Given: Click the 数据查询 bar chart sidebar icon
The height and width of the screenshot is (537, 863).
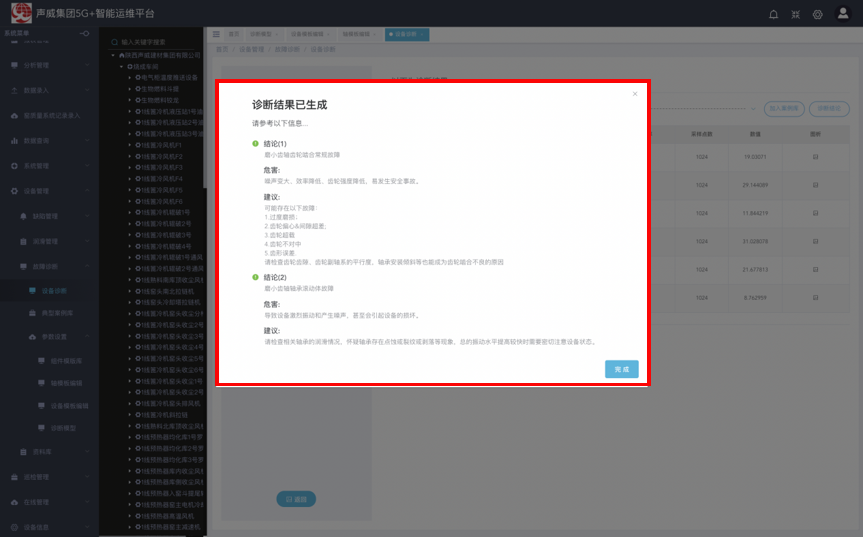Looking at the screenshot, I should (14, 140).
